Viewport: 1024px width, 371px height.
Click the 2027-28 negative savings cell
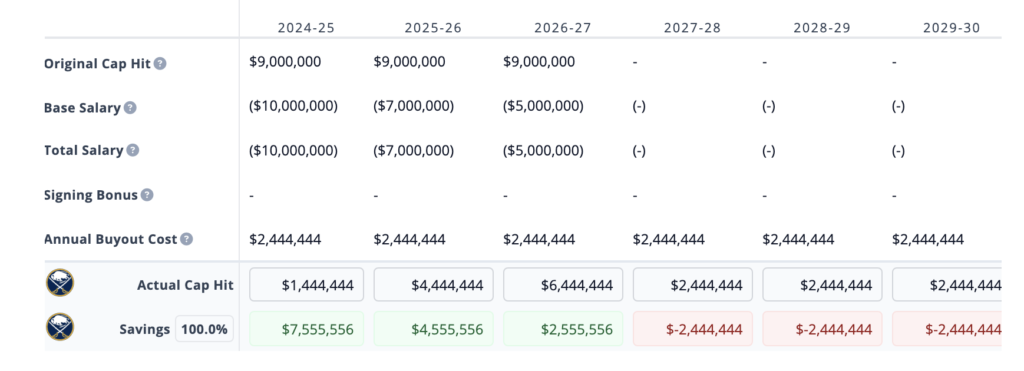pyautogui.click(x=692, y=329)
